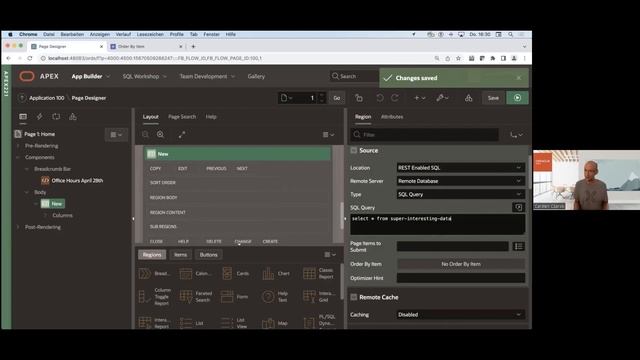Select the List region in gallery

click(192, 323)
